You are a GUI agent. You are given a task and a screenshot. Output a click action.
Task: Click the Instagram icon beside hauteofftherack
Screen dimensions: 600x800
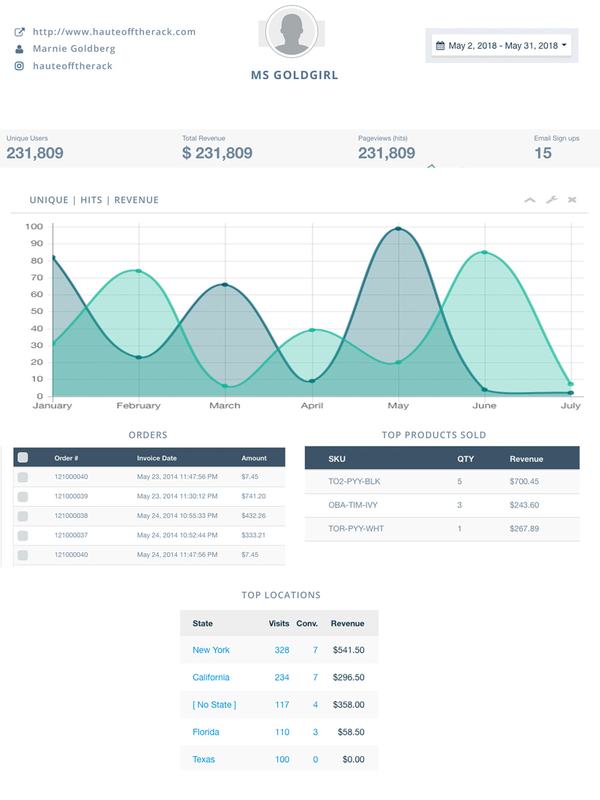coord(19,66)
